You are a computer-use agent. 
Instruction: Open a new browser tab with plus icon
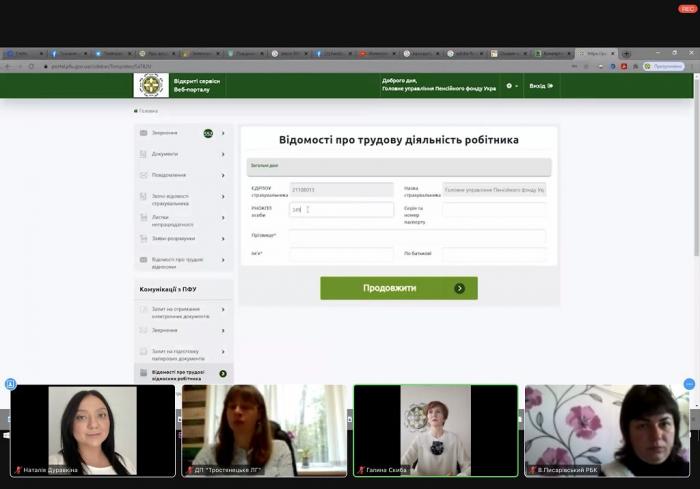[x=626, y=53]
